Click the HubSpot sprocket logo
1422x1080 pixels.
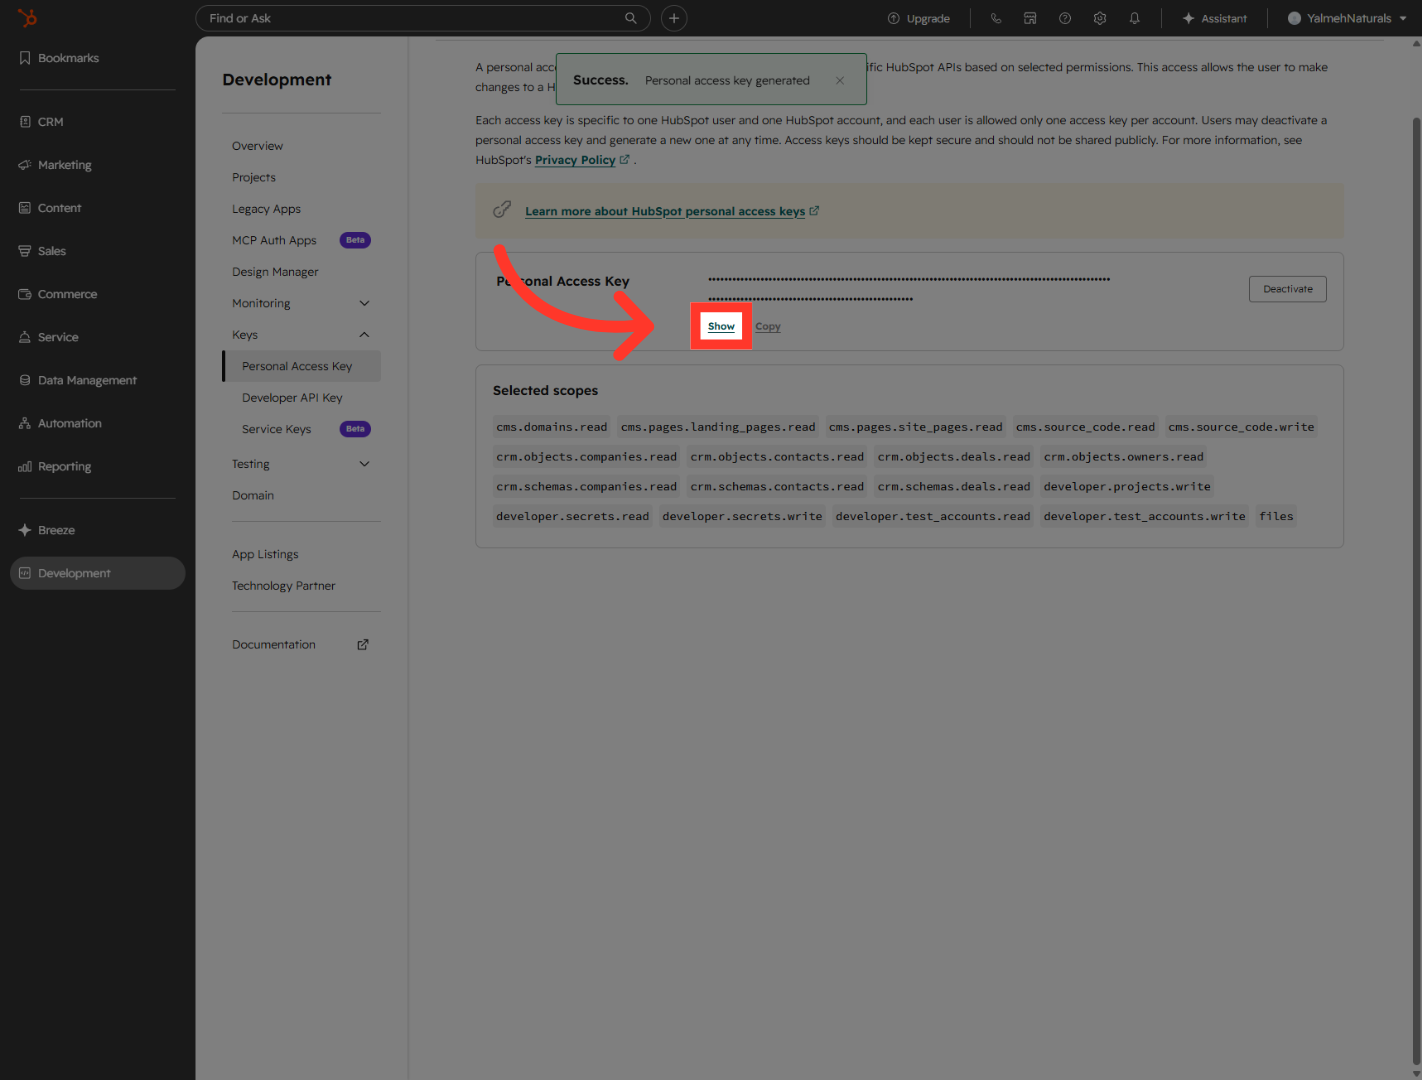click(x=28, y=18)
